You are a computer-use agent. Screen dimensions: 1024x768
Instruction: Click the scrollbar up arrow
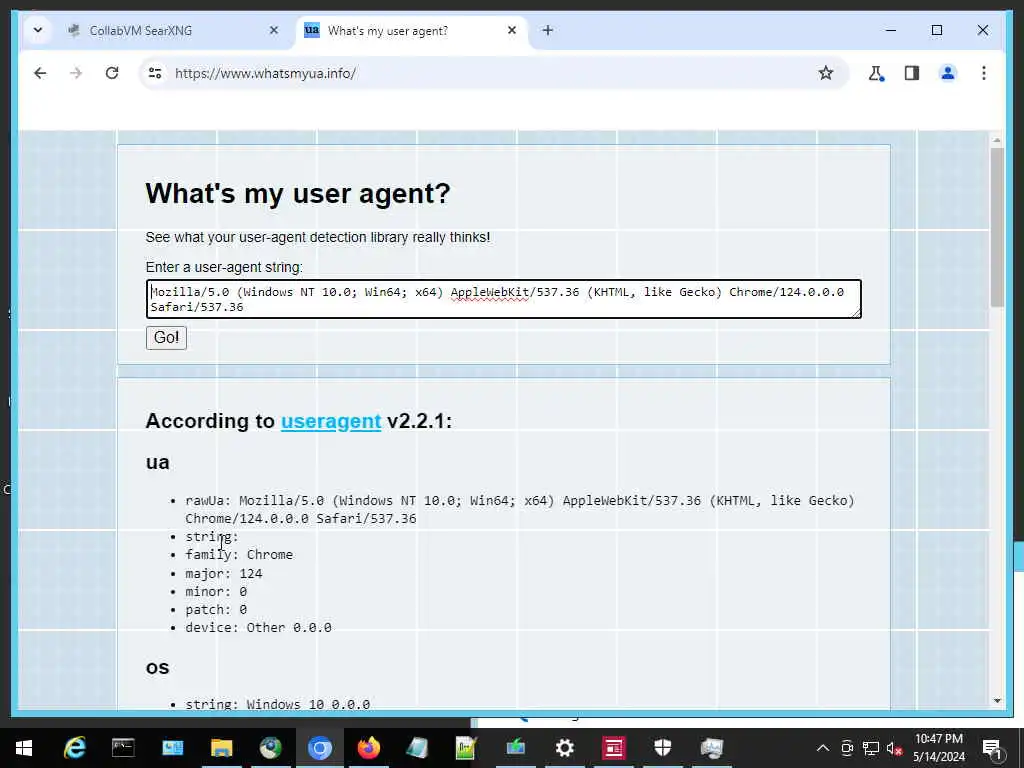tap(997, 140)
